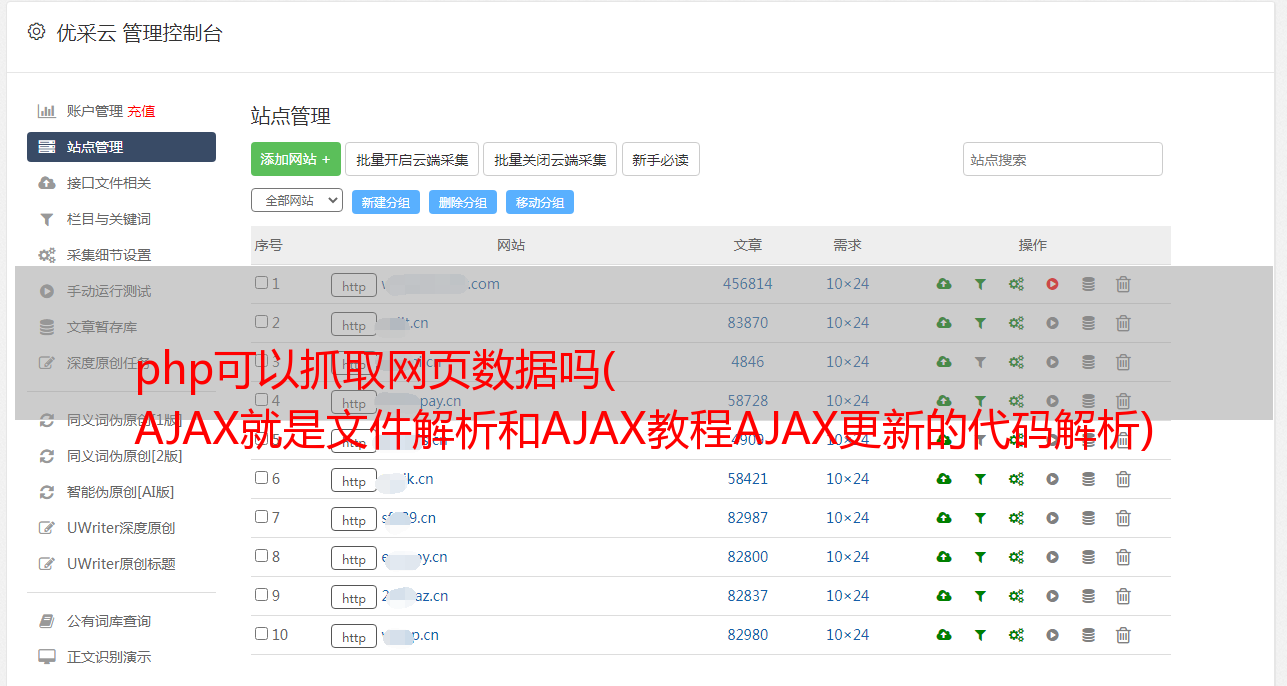Screen dimensions: 1287x686
Task: Click the trash icon in row 1
Action: click(x=1123, y=284)
